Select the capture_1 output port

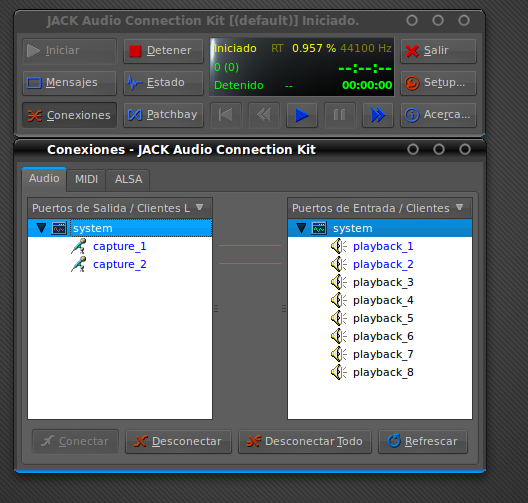(x=120, y=246)
